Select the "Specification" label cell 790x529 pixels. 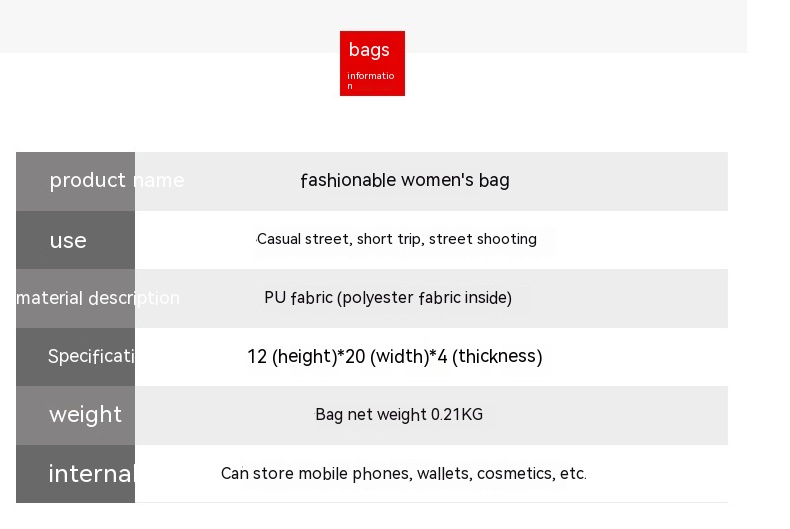click(x=76, y=357)
